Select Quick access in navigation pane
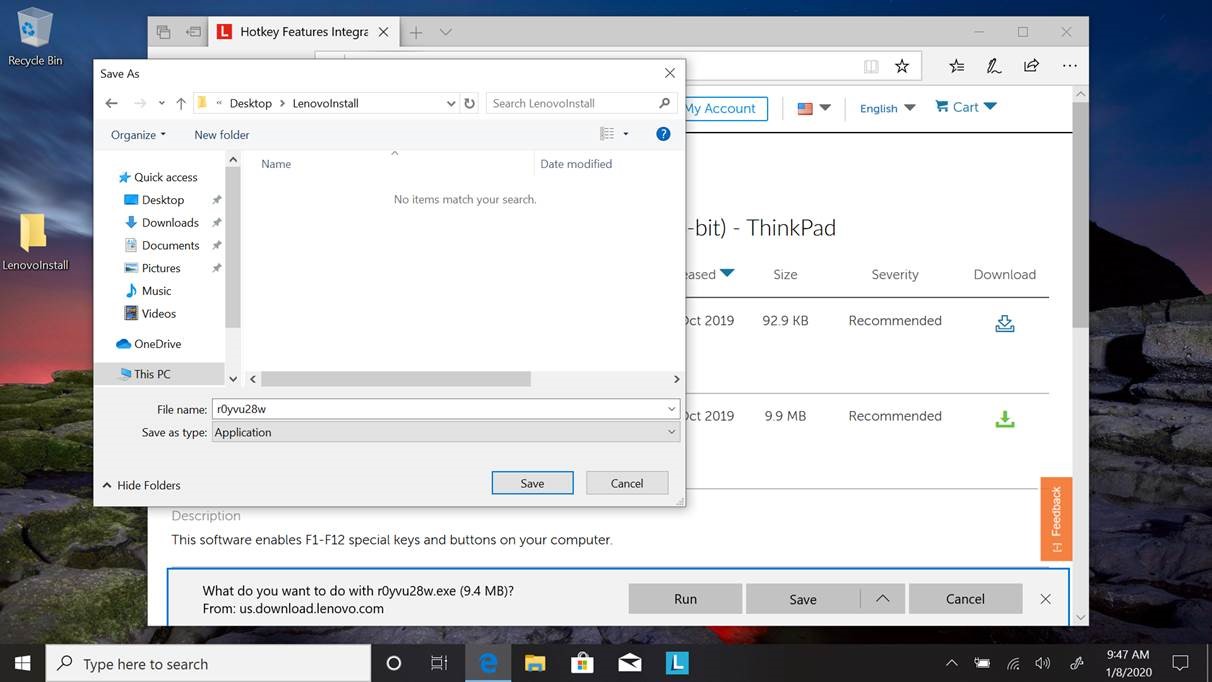This screenshot has width=1212, height=682. click(158, 177)
